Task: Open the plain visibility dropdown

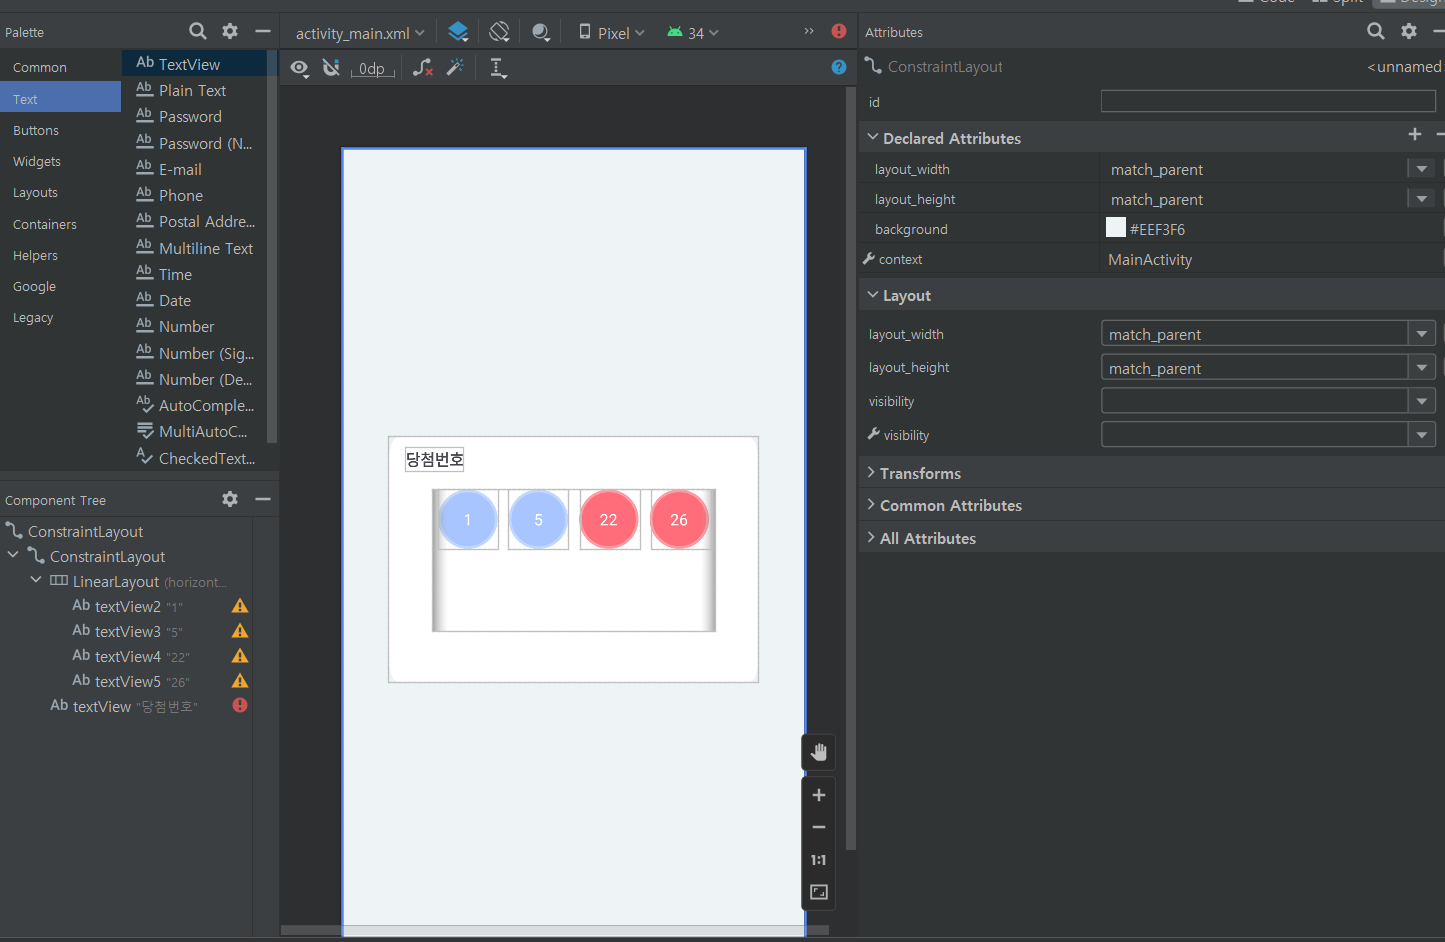Action: click(x=1268, y=401)
